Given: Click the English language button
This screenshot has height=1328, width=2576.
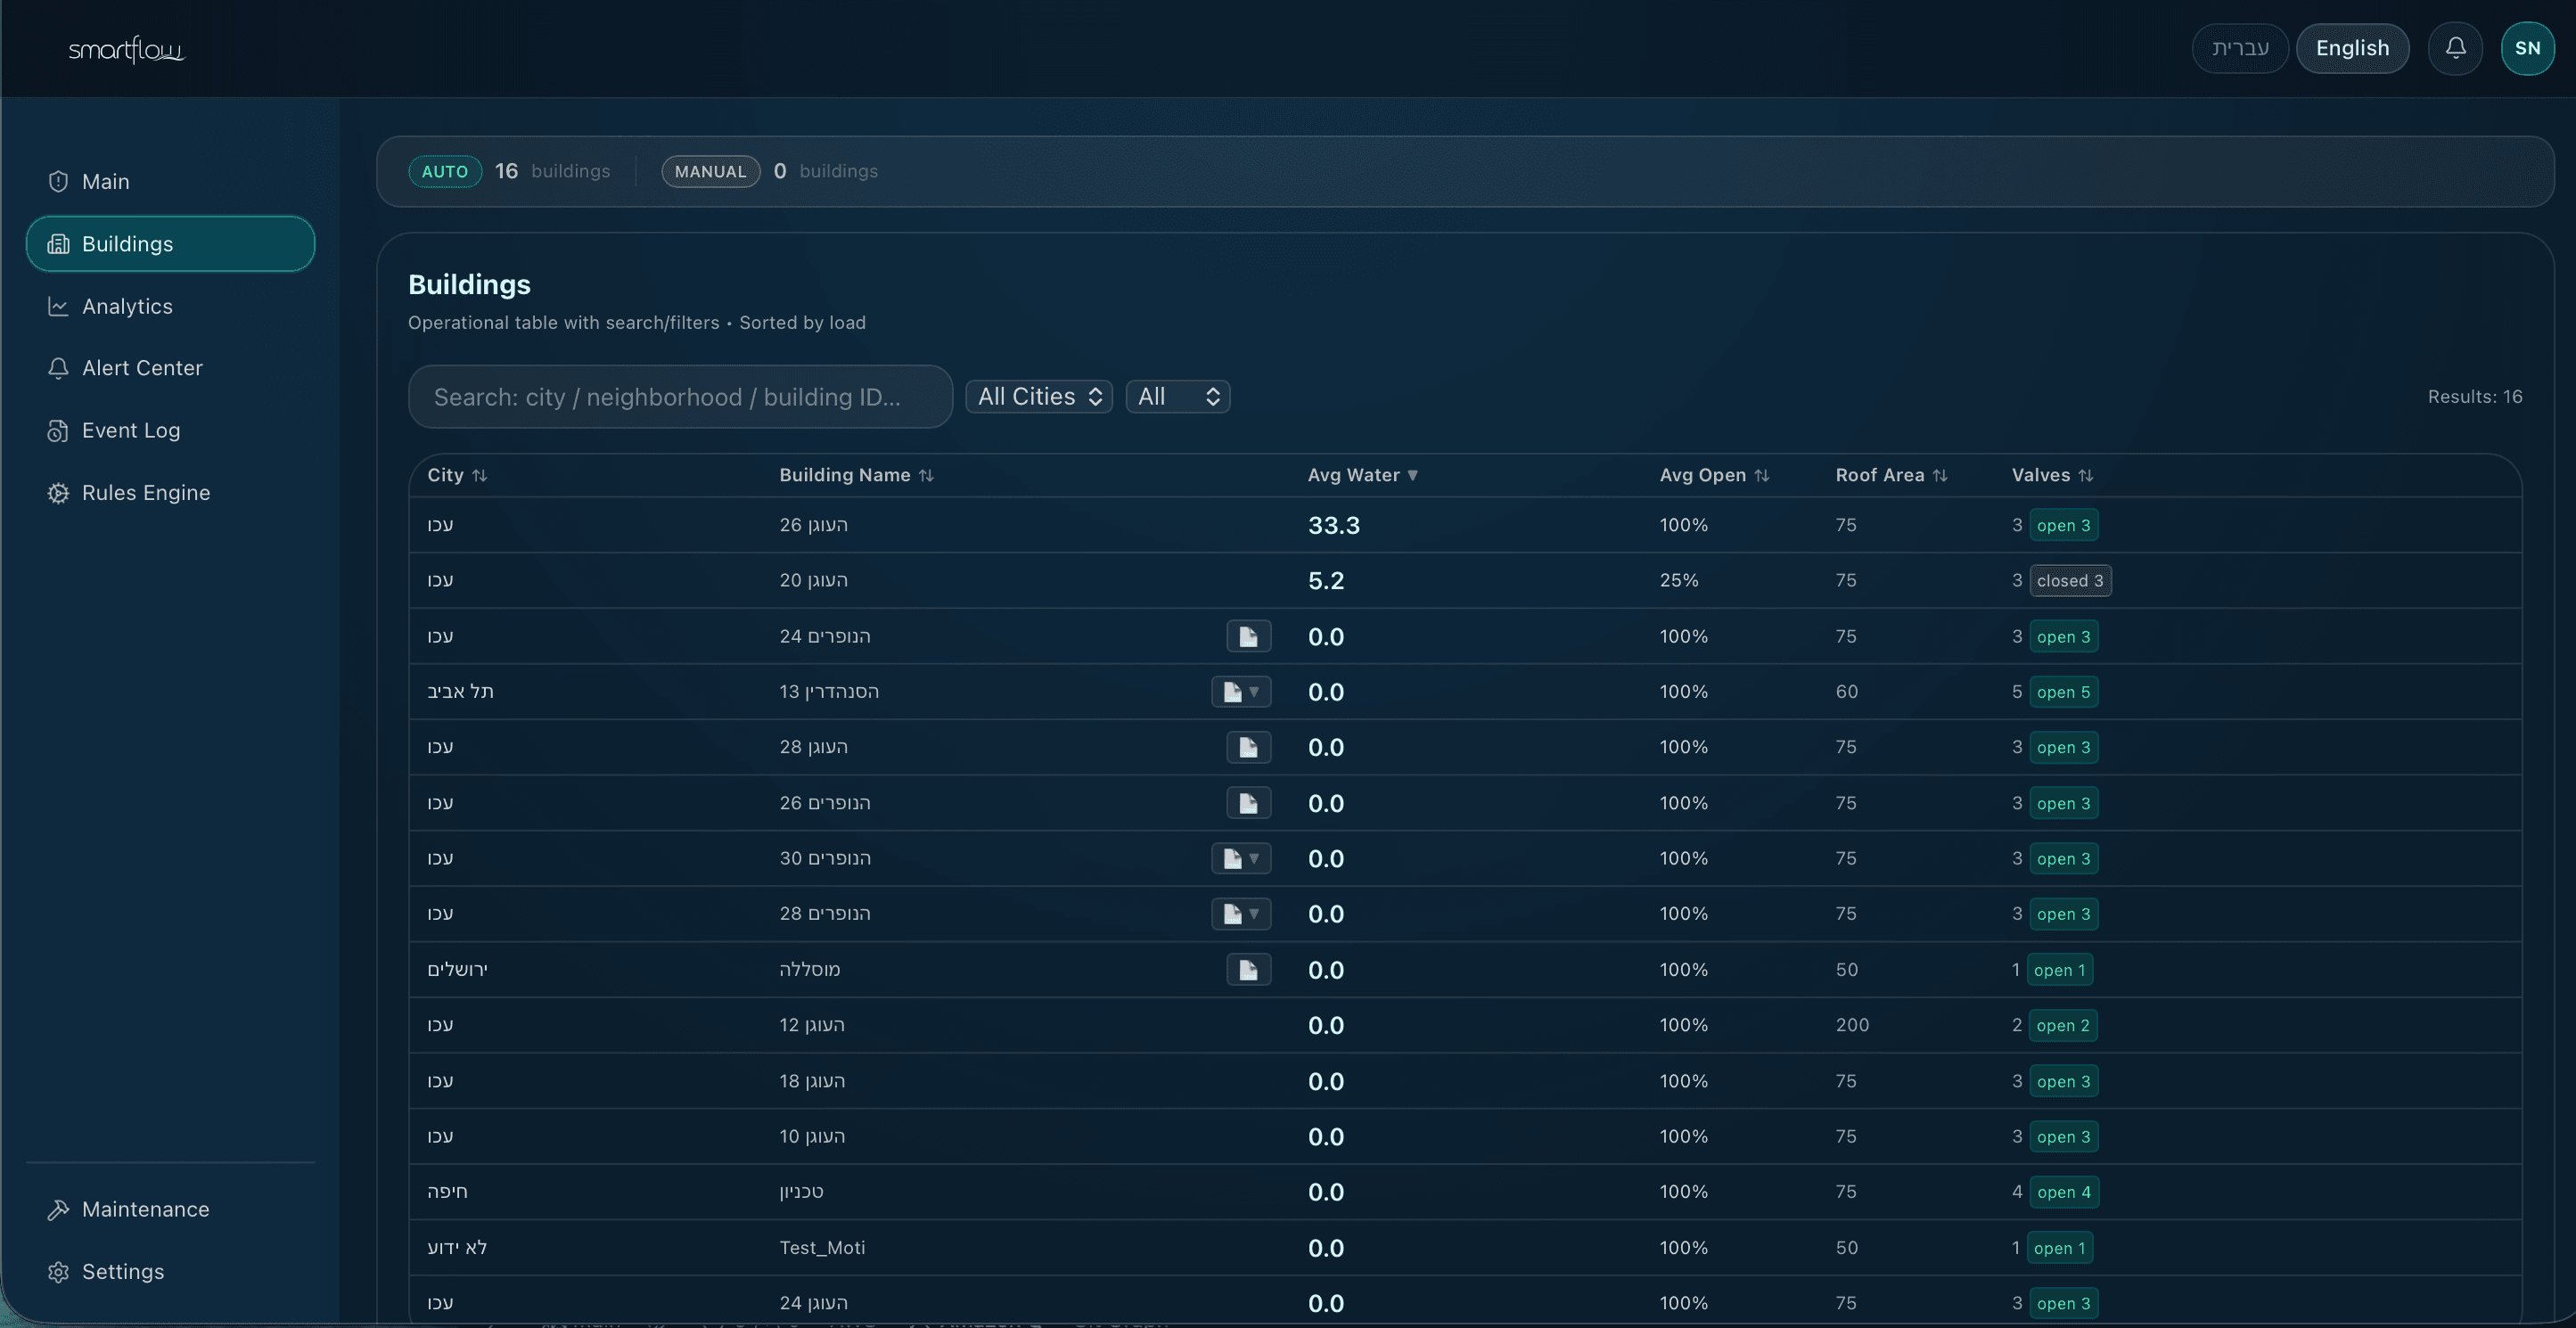Looking at the screenshot, I should (x=2352, y=47).
